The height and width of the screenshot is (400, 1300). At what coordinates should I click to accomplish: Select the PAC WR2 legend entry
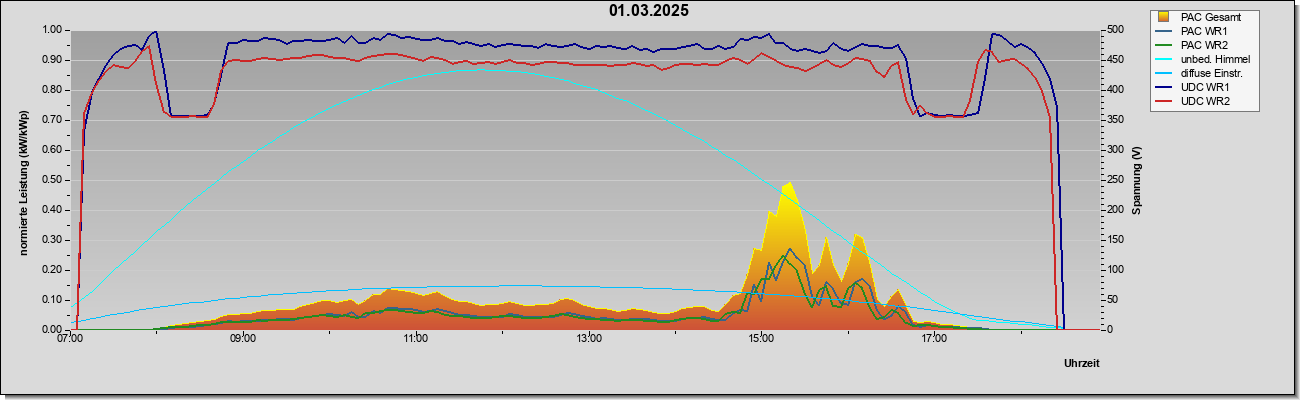click(x=1204, y=45)
